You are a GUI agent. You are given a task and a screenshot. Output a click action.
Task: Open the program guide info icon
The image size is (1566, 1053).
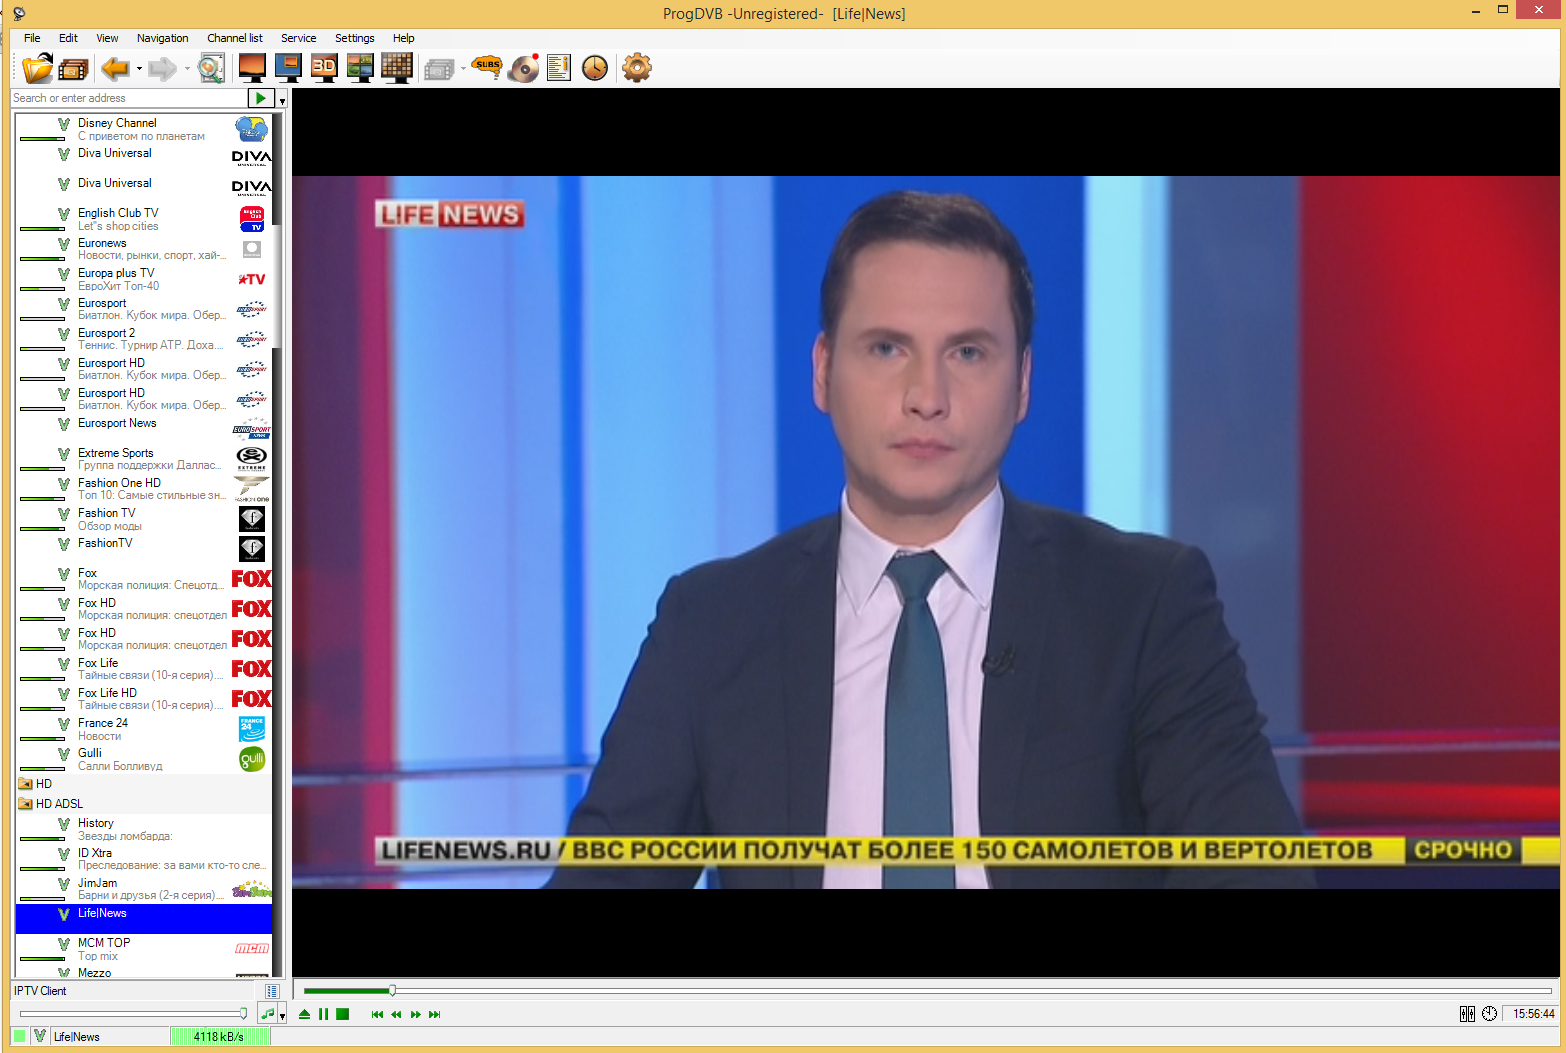pos(559,68)
